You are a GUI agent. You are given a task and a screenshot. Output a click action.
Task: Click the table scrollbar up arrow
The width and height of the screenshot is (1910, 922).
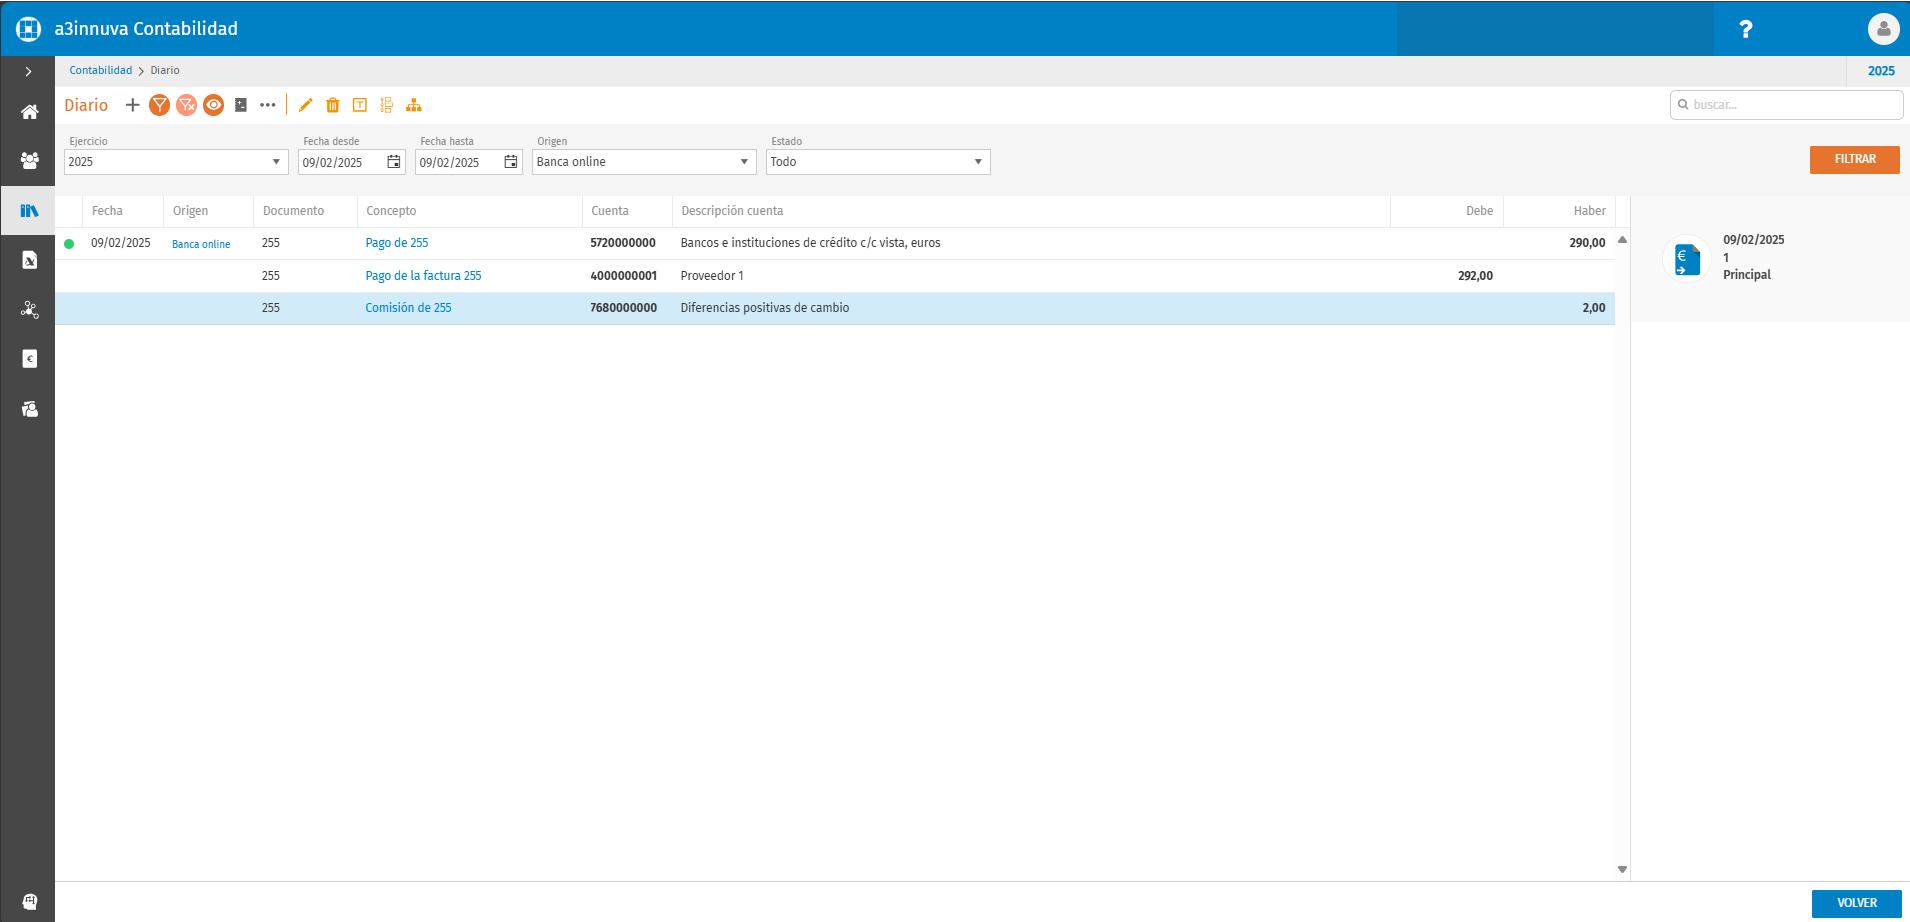(x=1622, y=240)
